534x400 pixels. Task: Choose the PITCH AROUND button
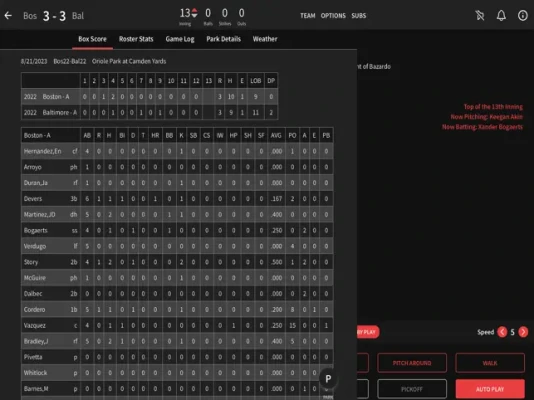click(x=412, y=363)
